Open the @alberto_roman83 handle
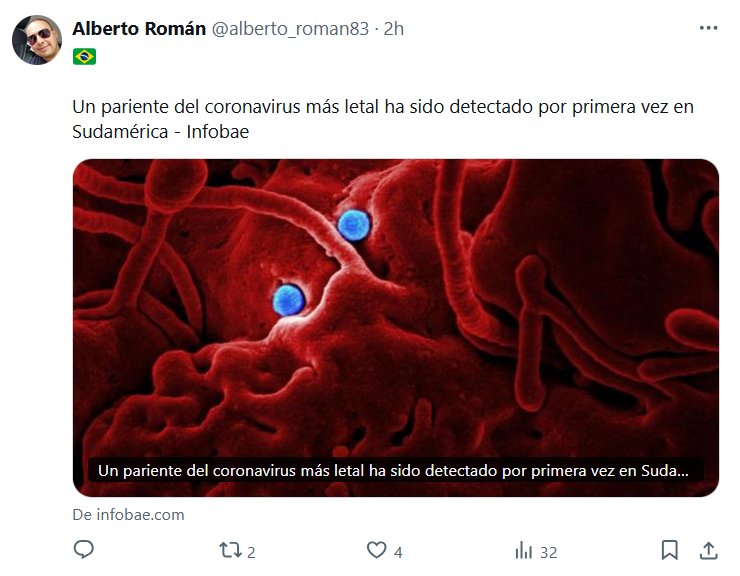 point(290,29)
